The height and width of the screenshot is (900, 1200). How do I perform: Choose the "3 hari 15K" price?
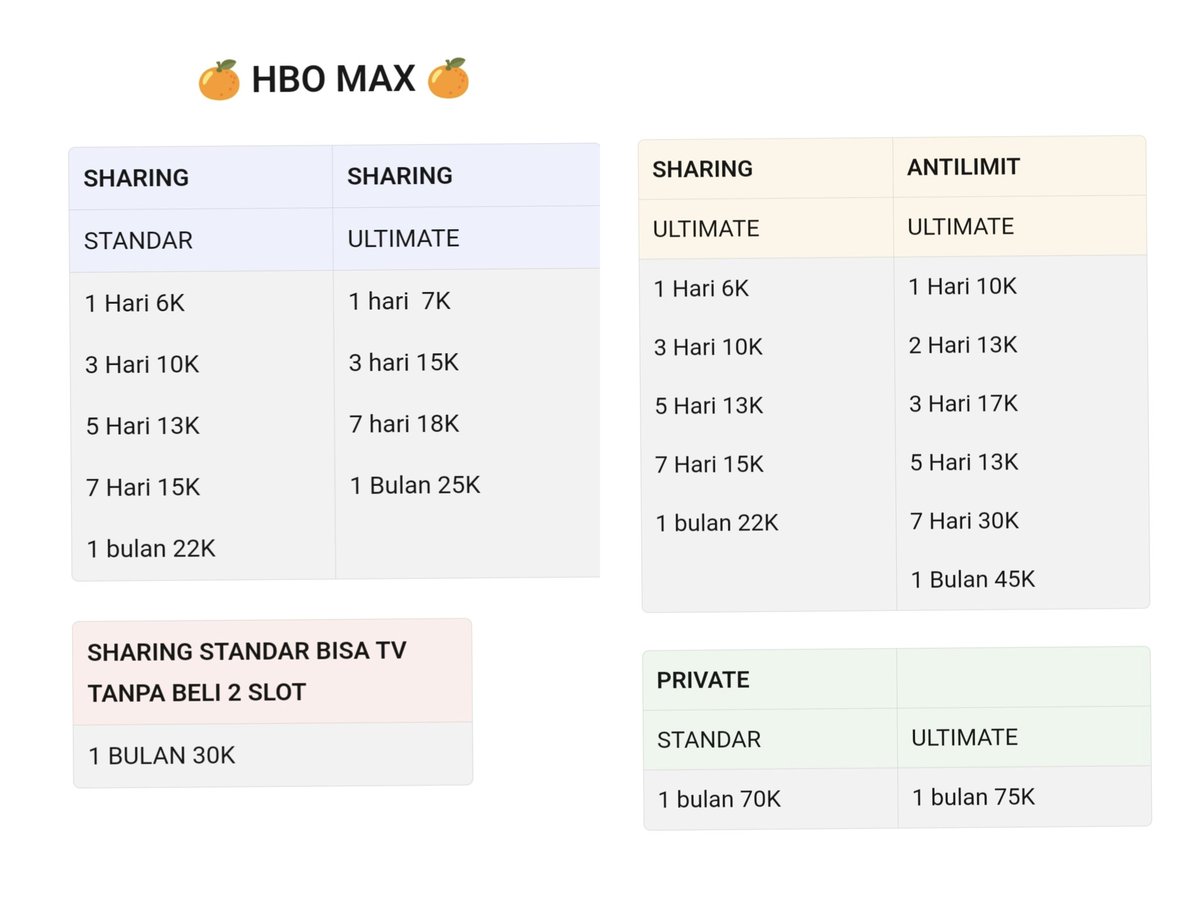click(x=403, y=362)
